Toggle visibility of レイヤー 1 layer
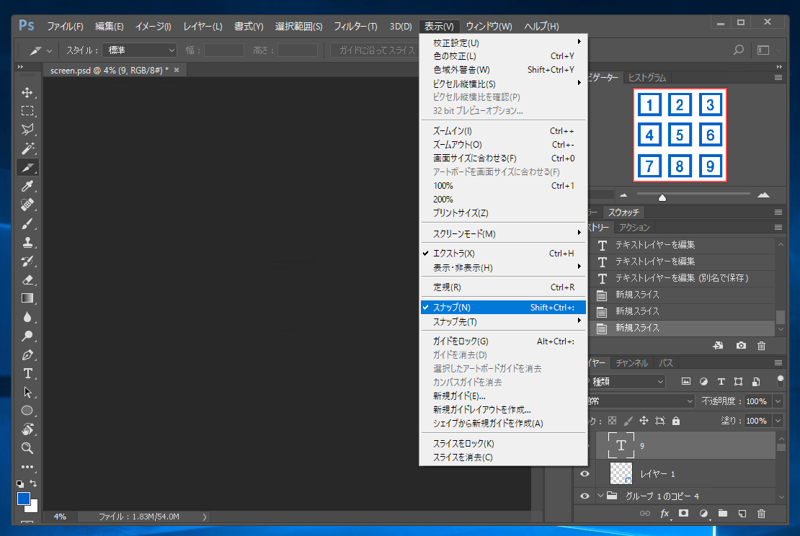Viewport: 800px width, 536px height. click(x=587, y=473)
